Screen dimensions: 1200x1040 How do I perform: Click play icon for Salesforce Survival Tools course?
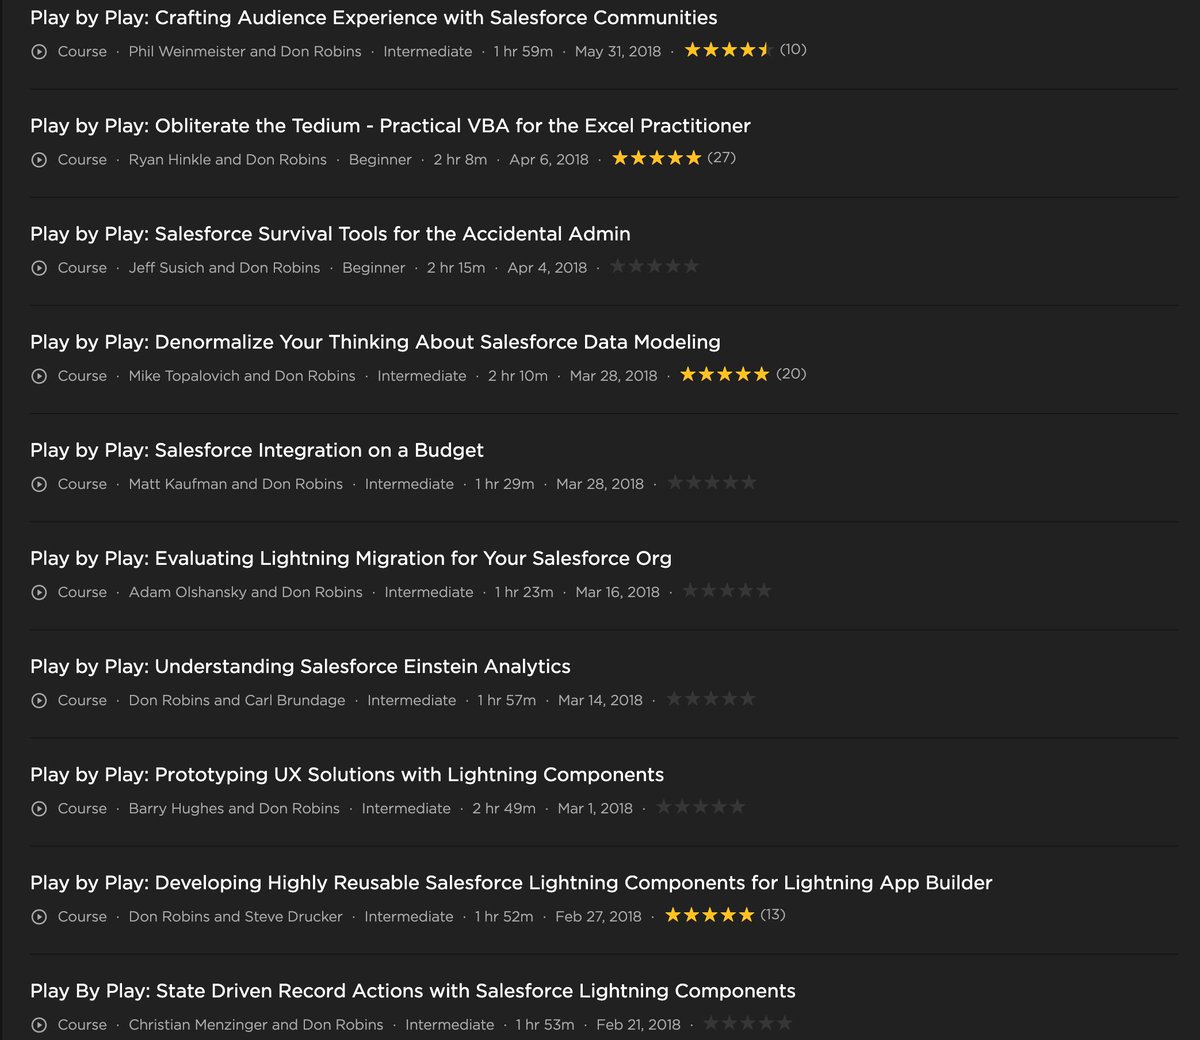[39, 268]
